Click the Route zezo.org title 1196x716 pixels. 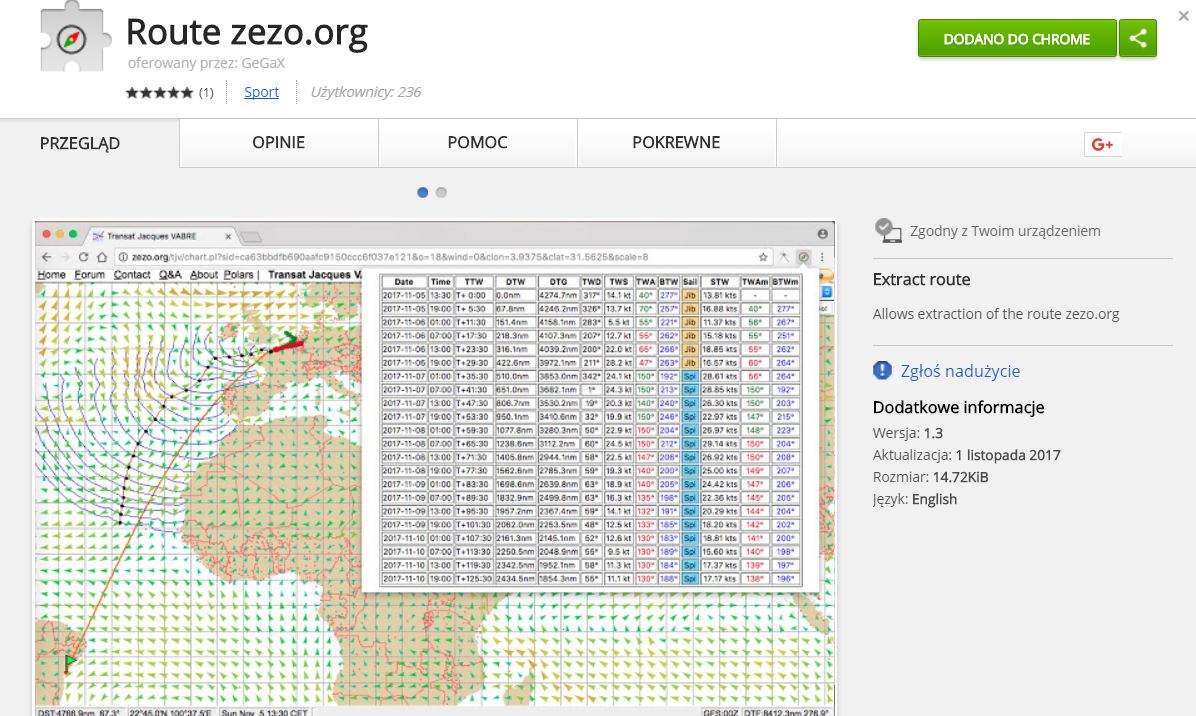(247, 32)
